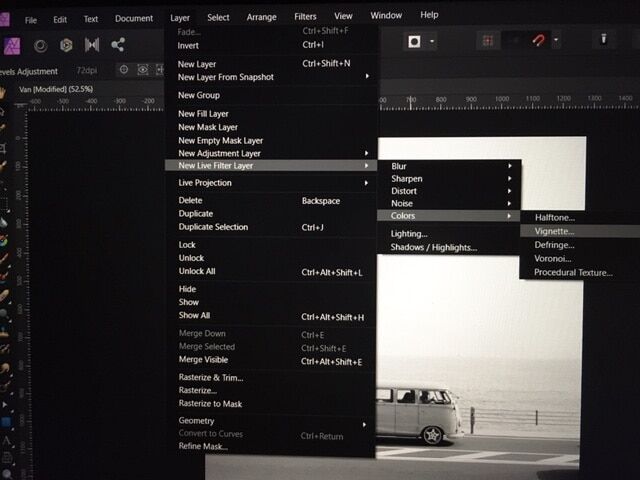Click the Export Persona share icon
The image size is (640, 480).
tap(118, 44)
